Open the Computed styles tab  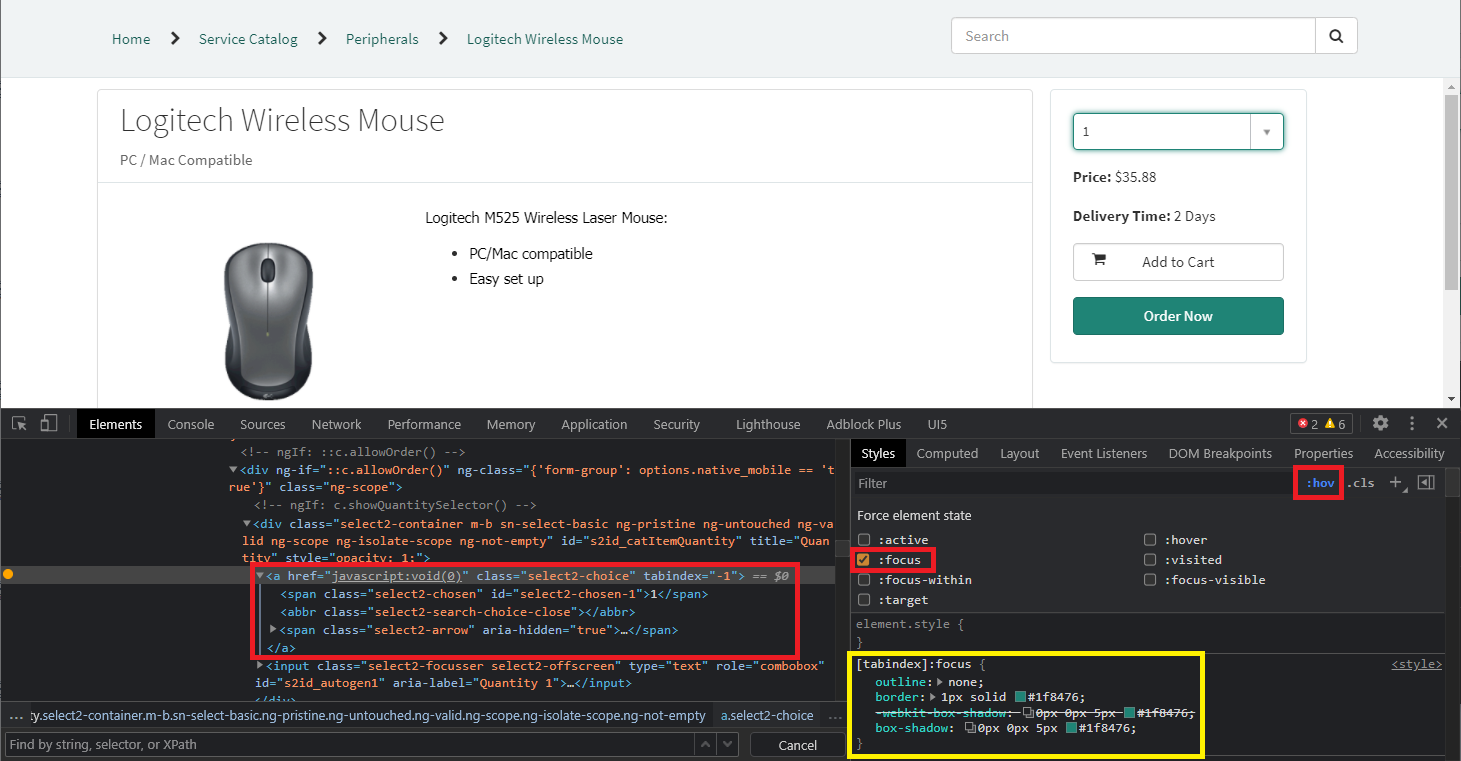947,453
